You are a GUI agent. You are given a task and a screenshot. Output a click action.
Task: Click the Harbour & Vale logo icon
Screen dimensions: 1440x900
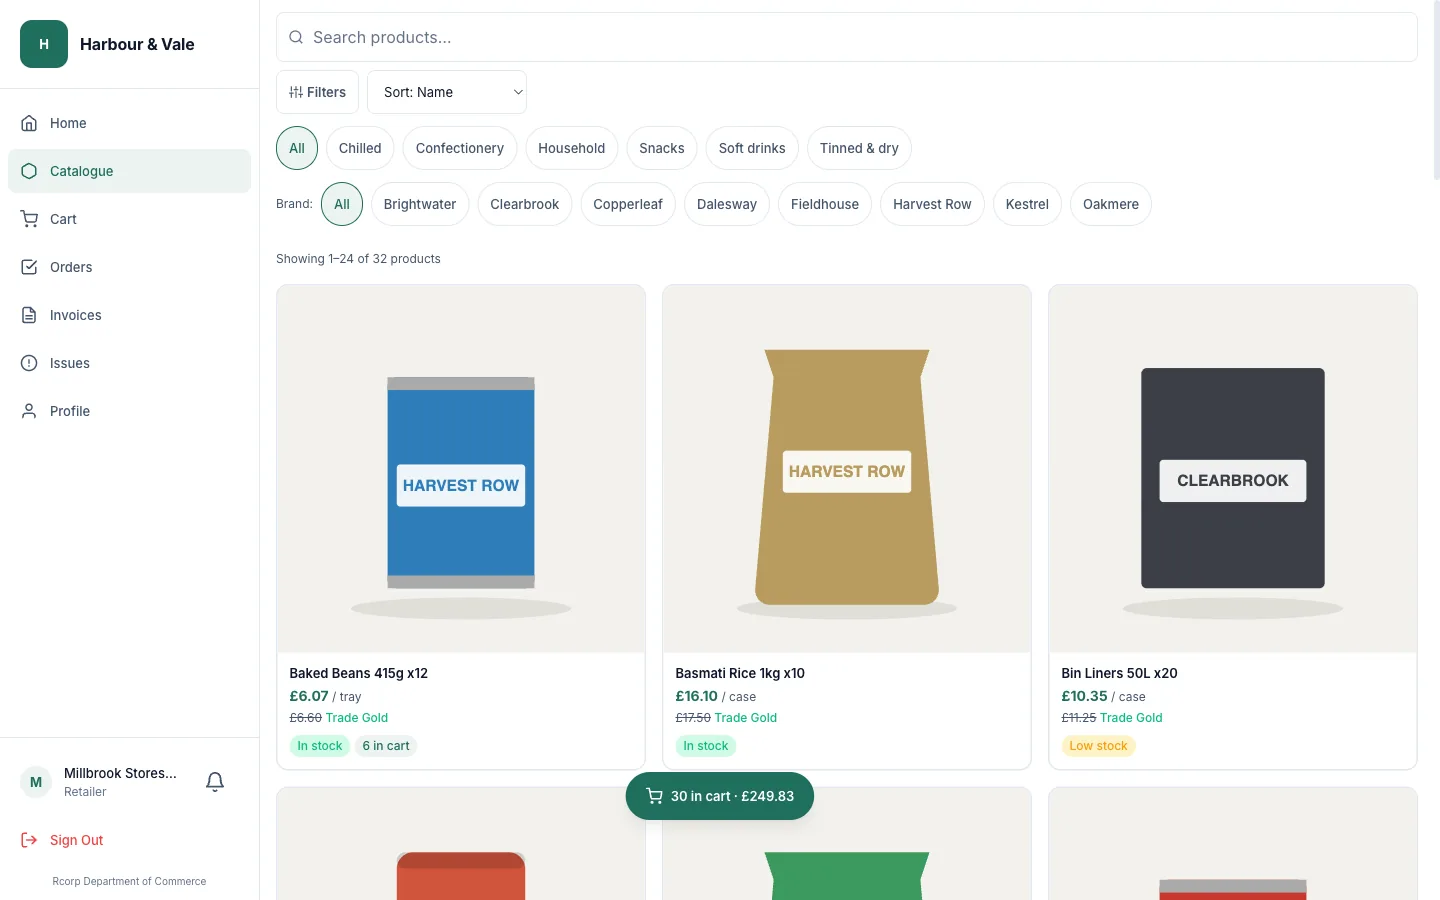click(x=44, y=44)
